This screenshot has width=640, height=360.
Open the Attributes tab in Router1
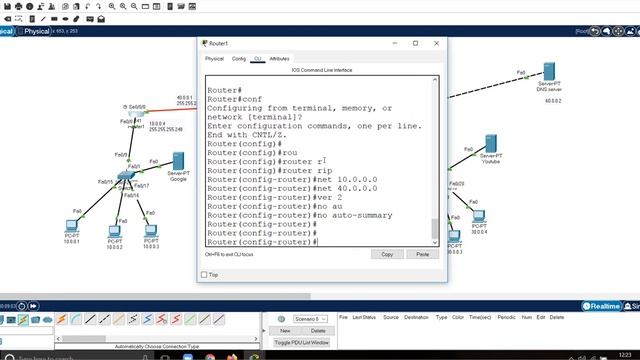point(279,59)
